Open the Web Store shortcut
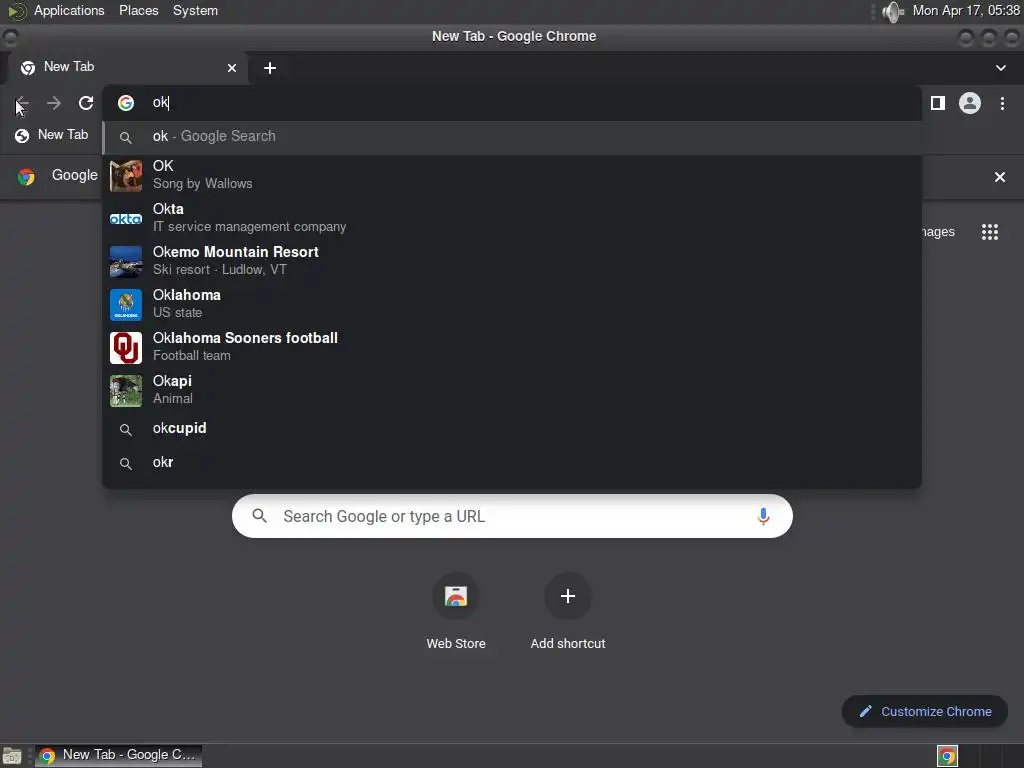The image size is (1024, 768). coord(456,612)
